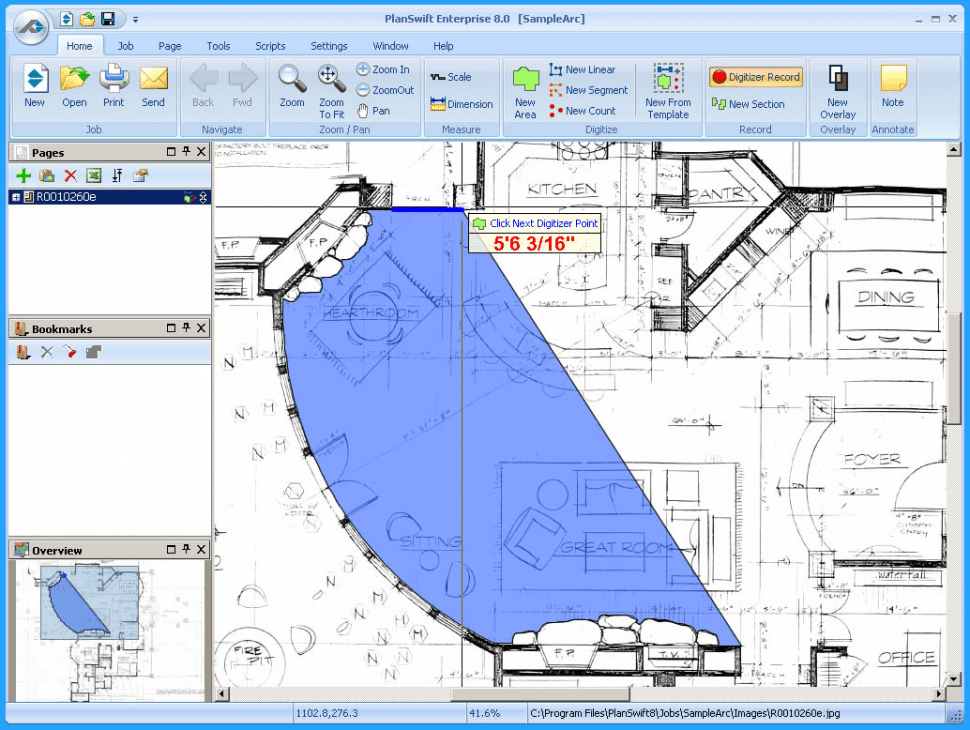Click zoom percentage 41.6% in status bar
970x730 pixels.
point(484,713)
